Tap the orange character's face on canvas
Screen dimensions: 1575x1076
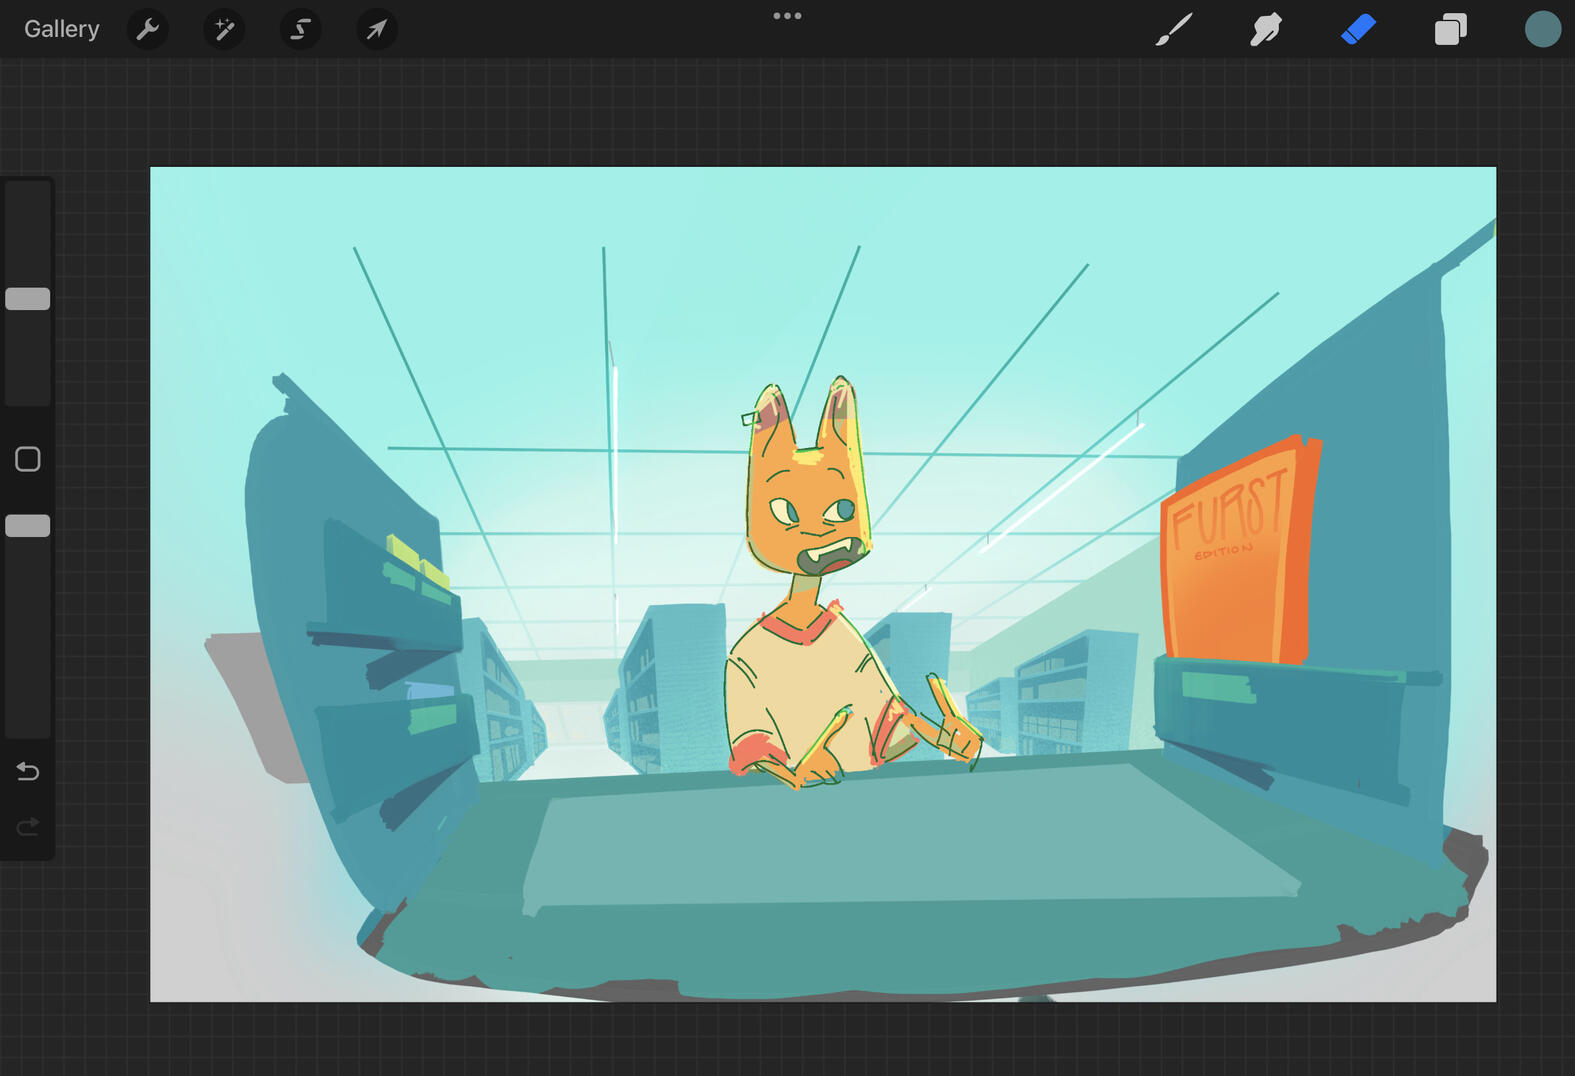tap(806, 510)
